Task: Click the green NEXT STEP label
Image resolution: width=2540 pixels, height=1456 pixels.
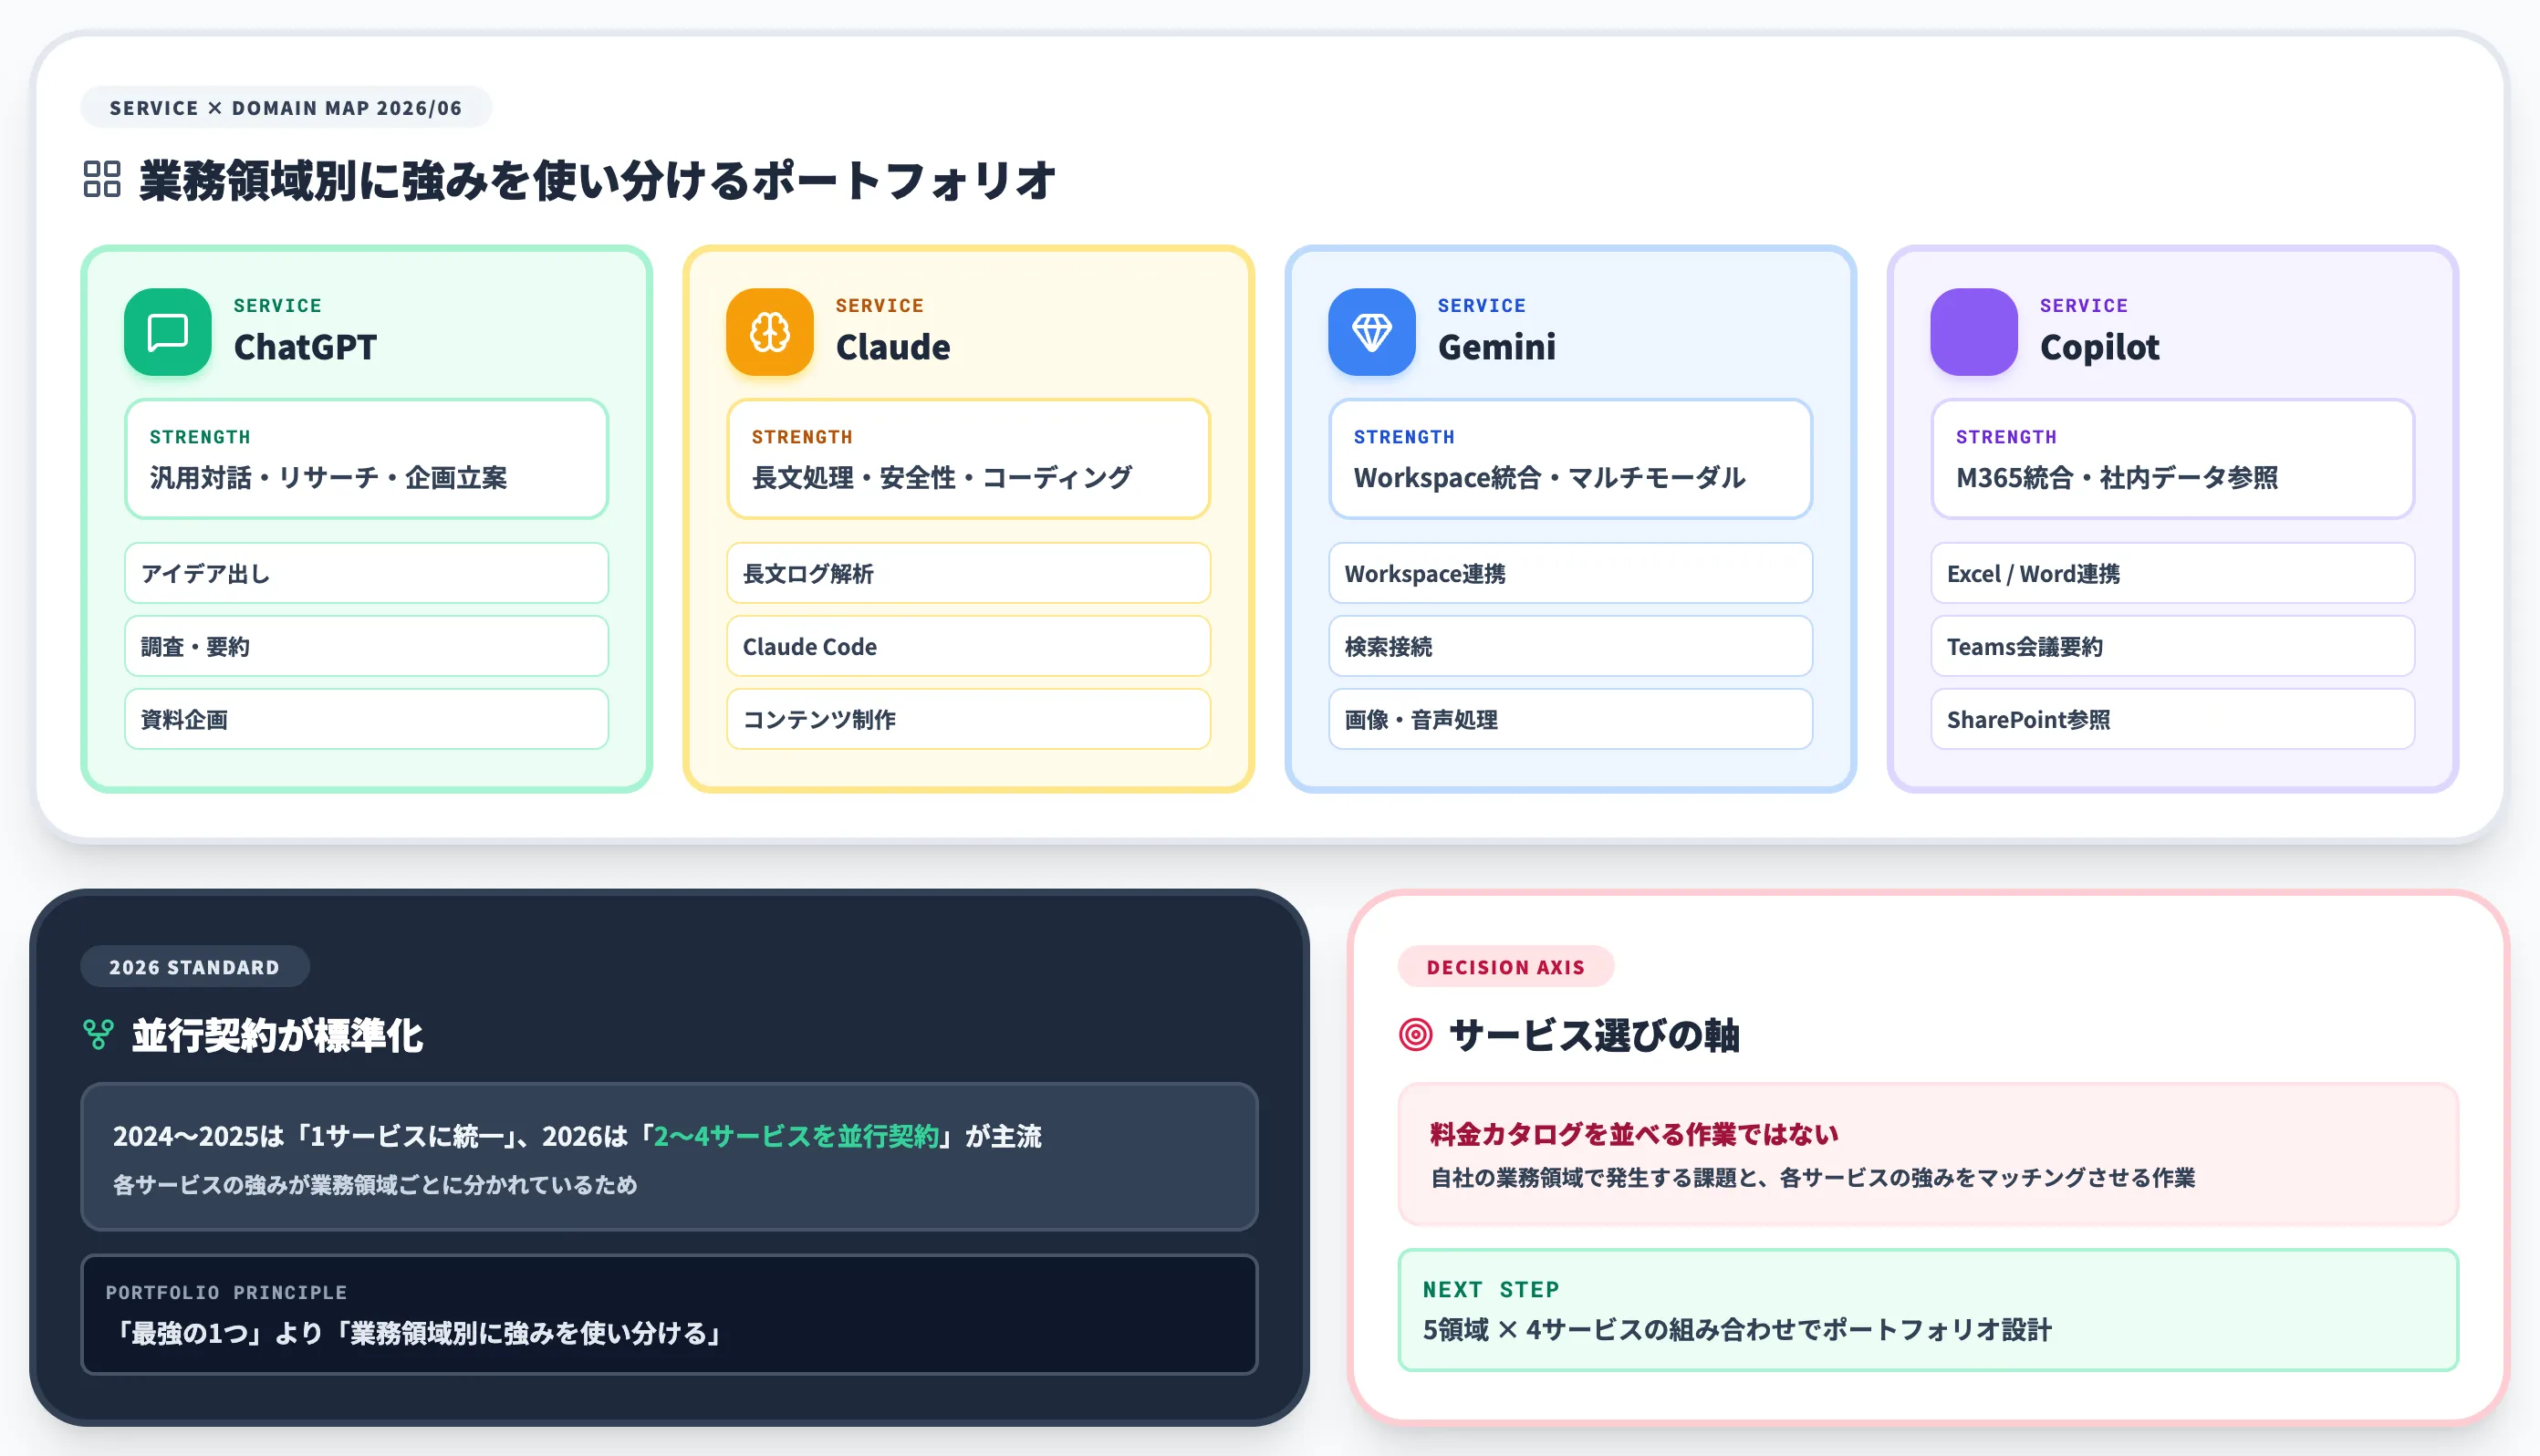Action: click(x=1490, y=1289)
